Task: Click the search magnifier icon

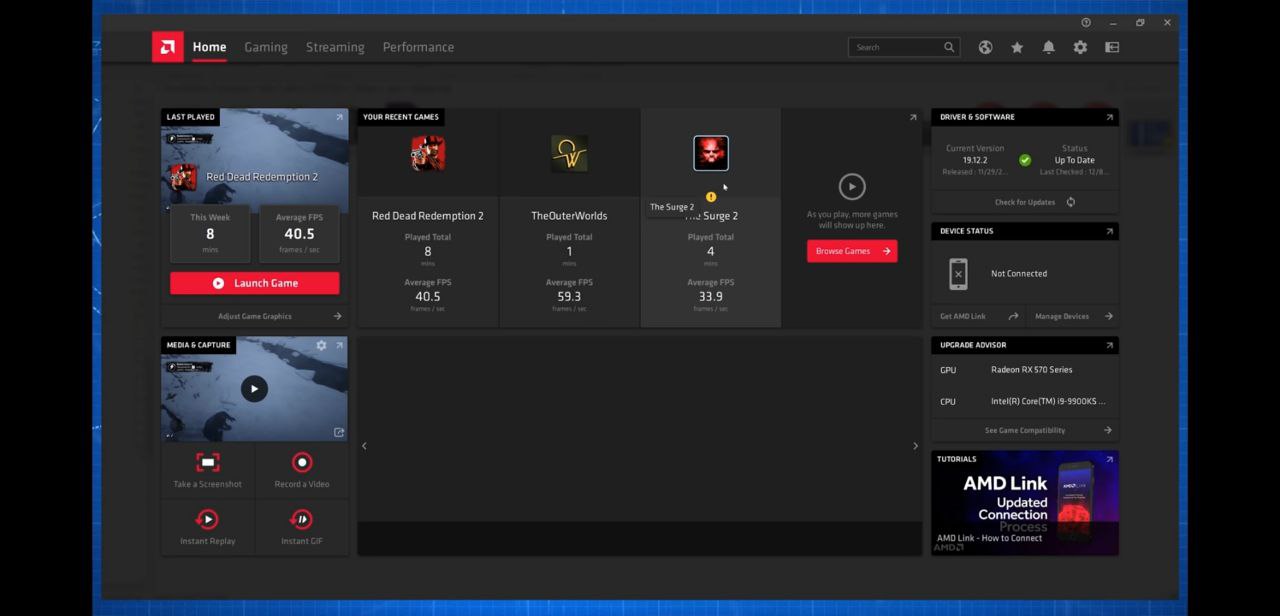Action: pyautogui.click(x=949, y=47)
